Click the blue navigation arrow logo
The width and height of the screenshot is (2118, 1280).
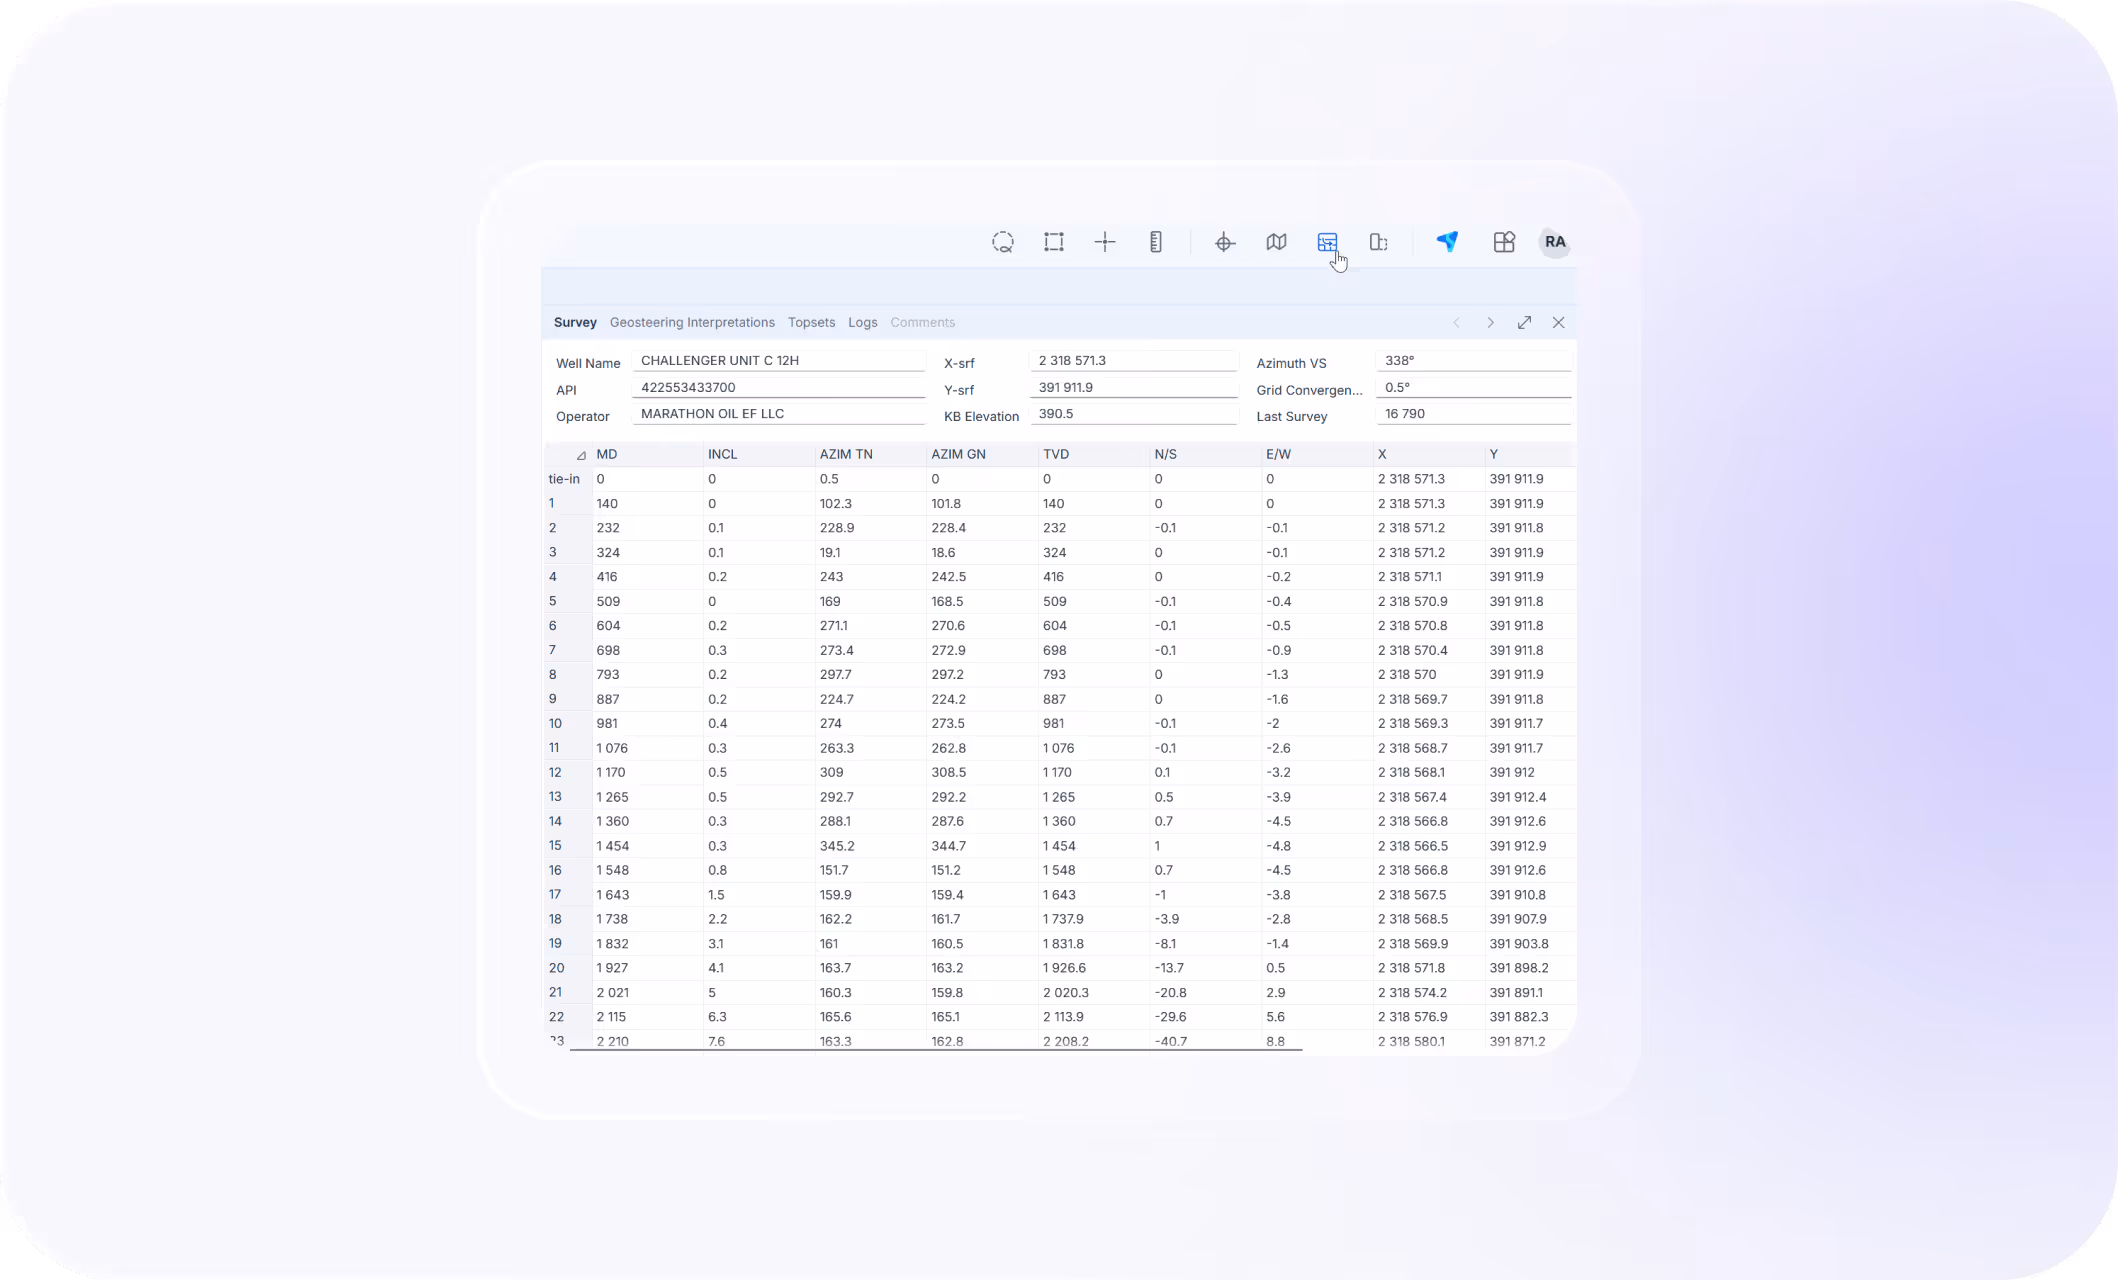[x=1447, y=242]
